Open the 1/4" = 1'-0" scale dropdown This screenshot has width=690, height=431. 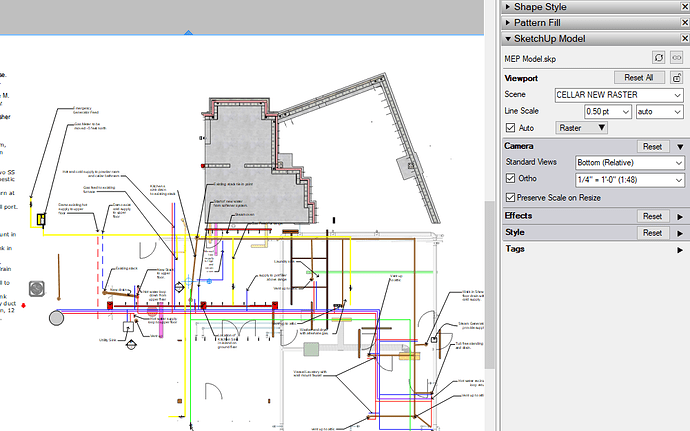point(630,180)
